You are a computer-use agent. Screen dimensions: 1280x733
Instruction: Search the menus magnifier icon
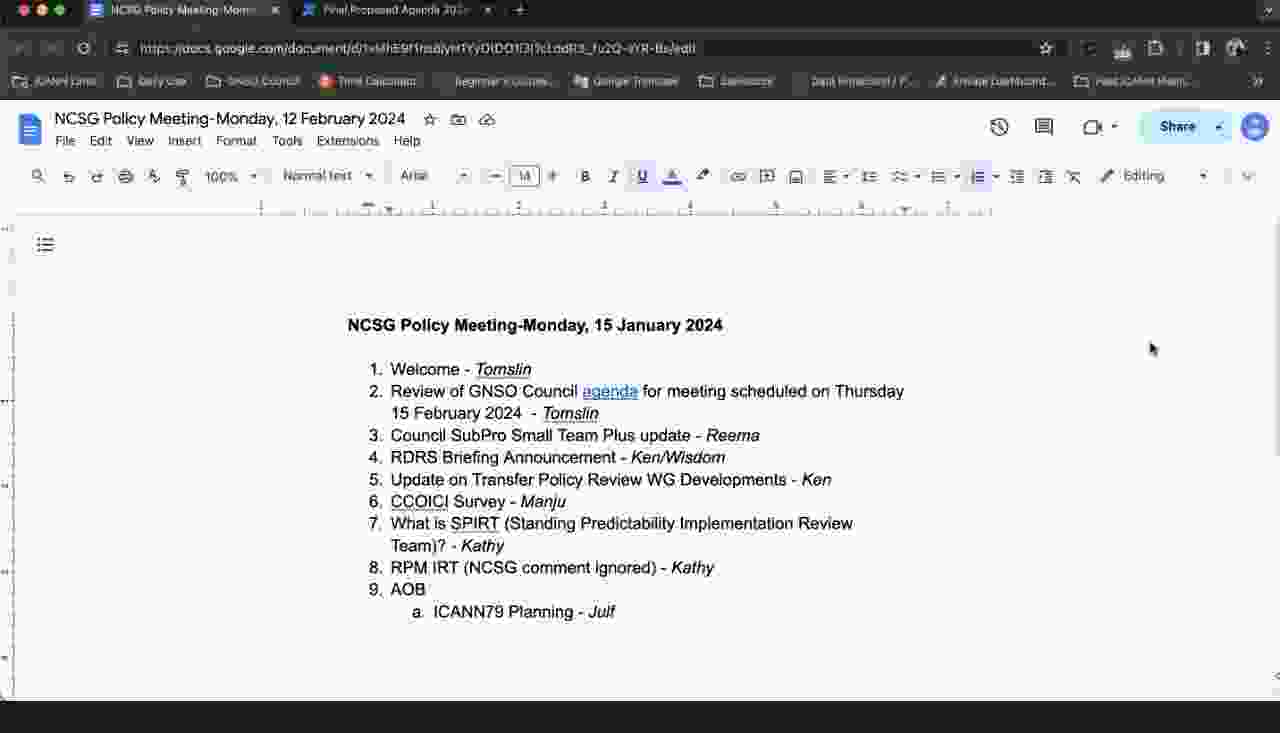coord(38,176)
